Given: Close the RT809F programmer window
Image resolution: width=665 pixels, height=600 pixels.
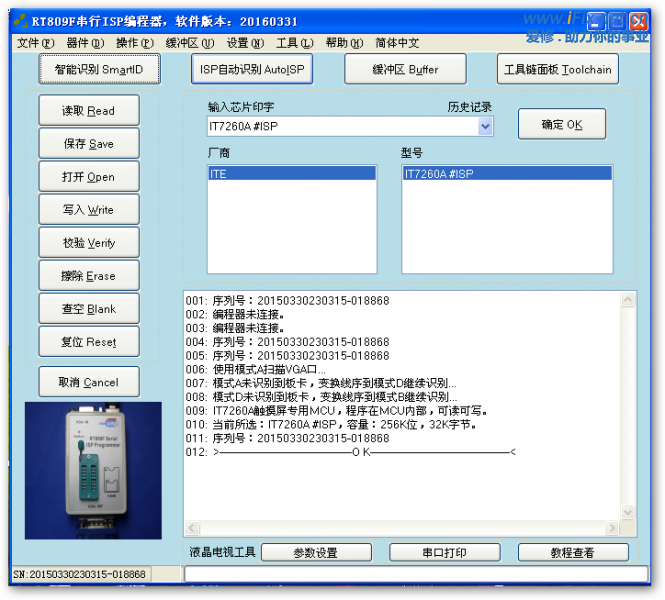Looking at the screenshot, I should pos(638,21).
